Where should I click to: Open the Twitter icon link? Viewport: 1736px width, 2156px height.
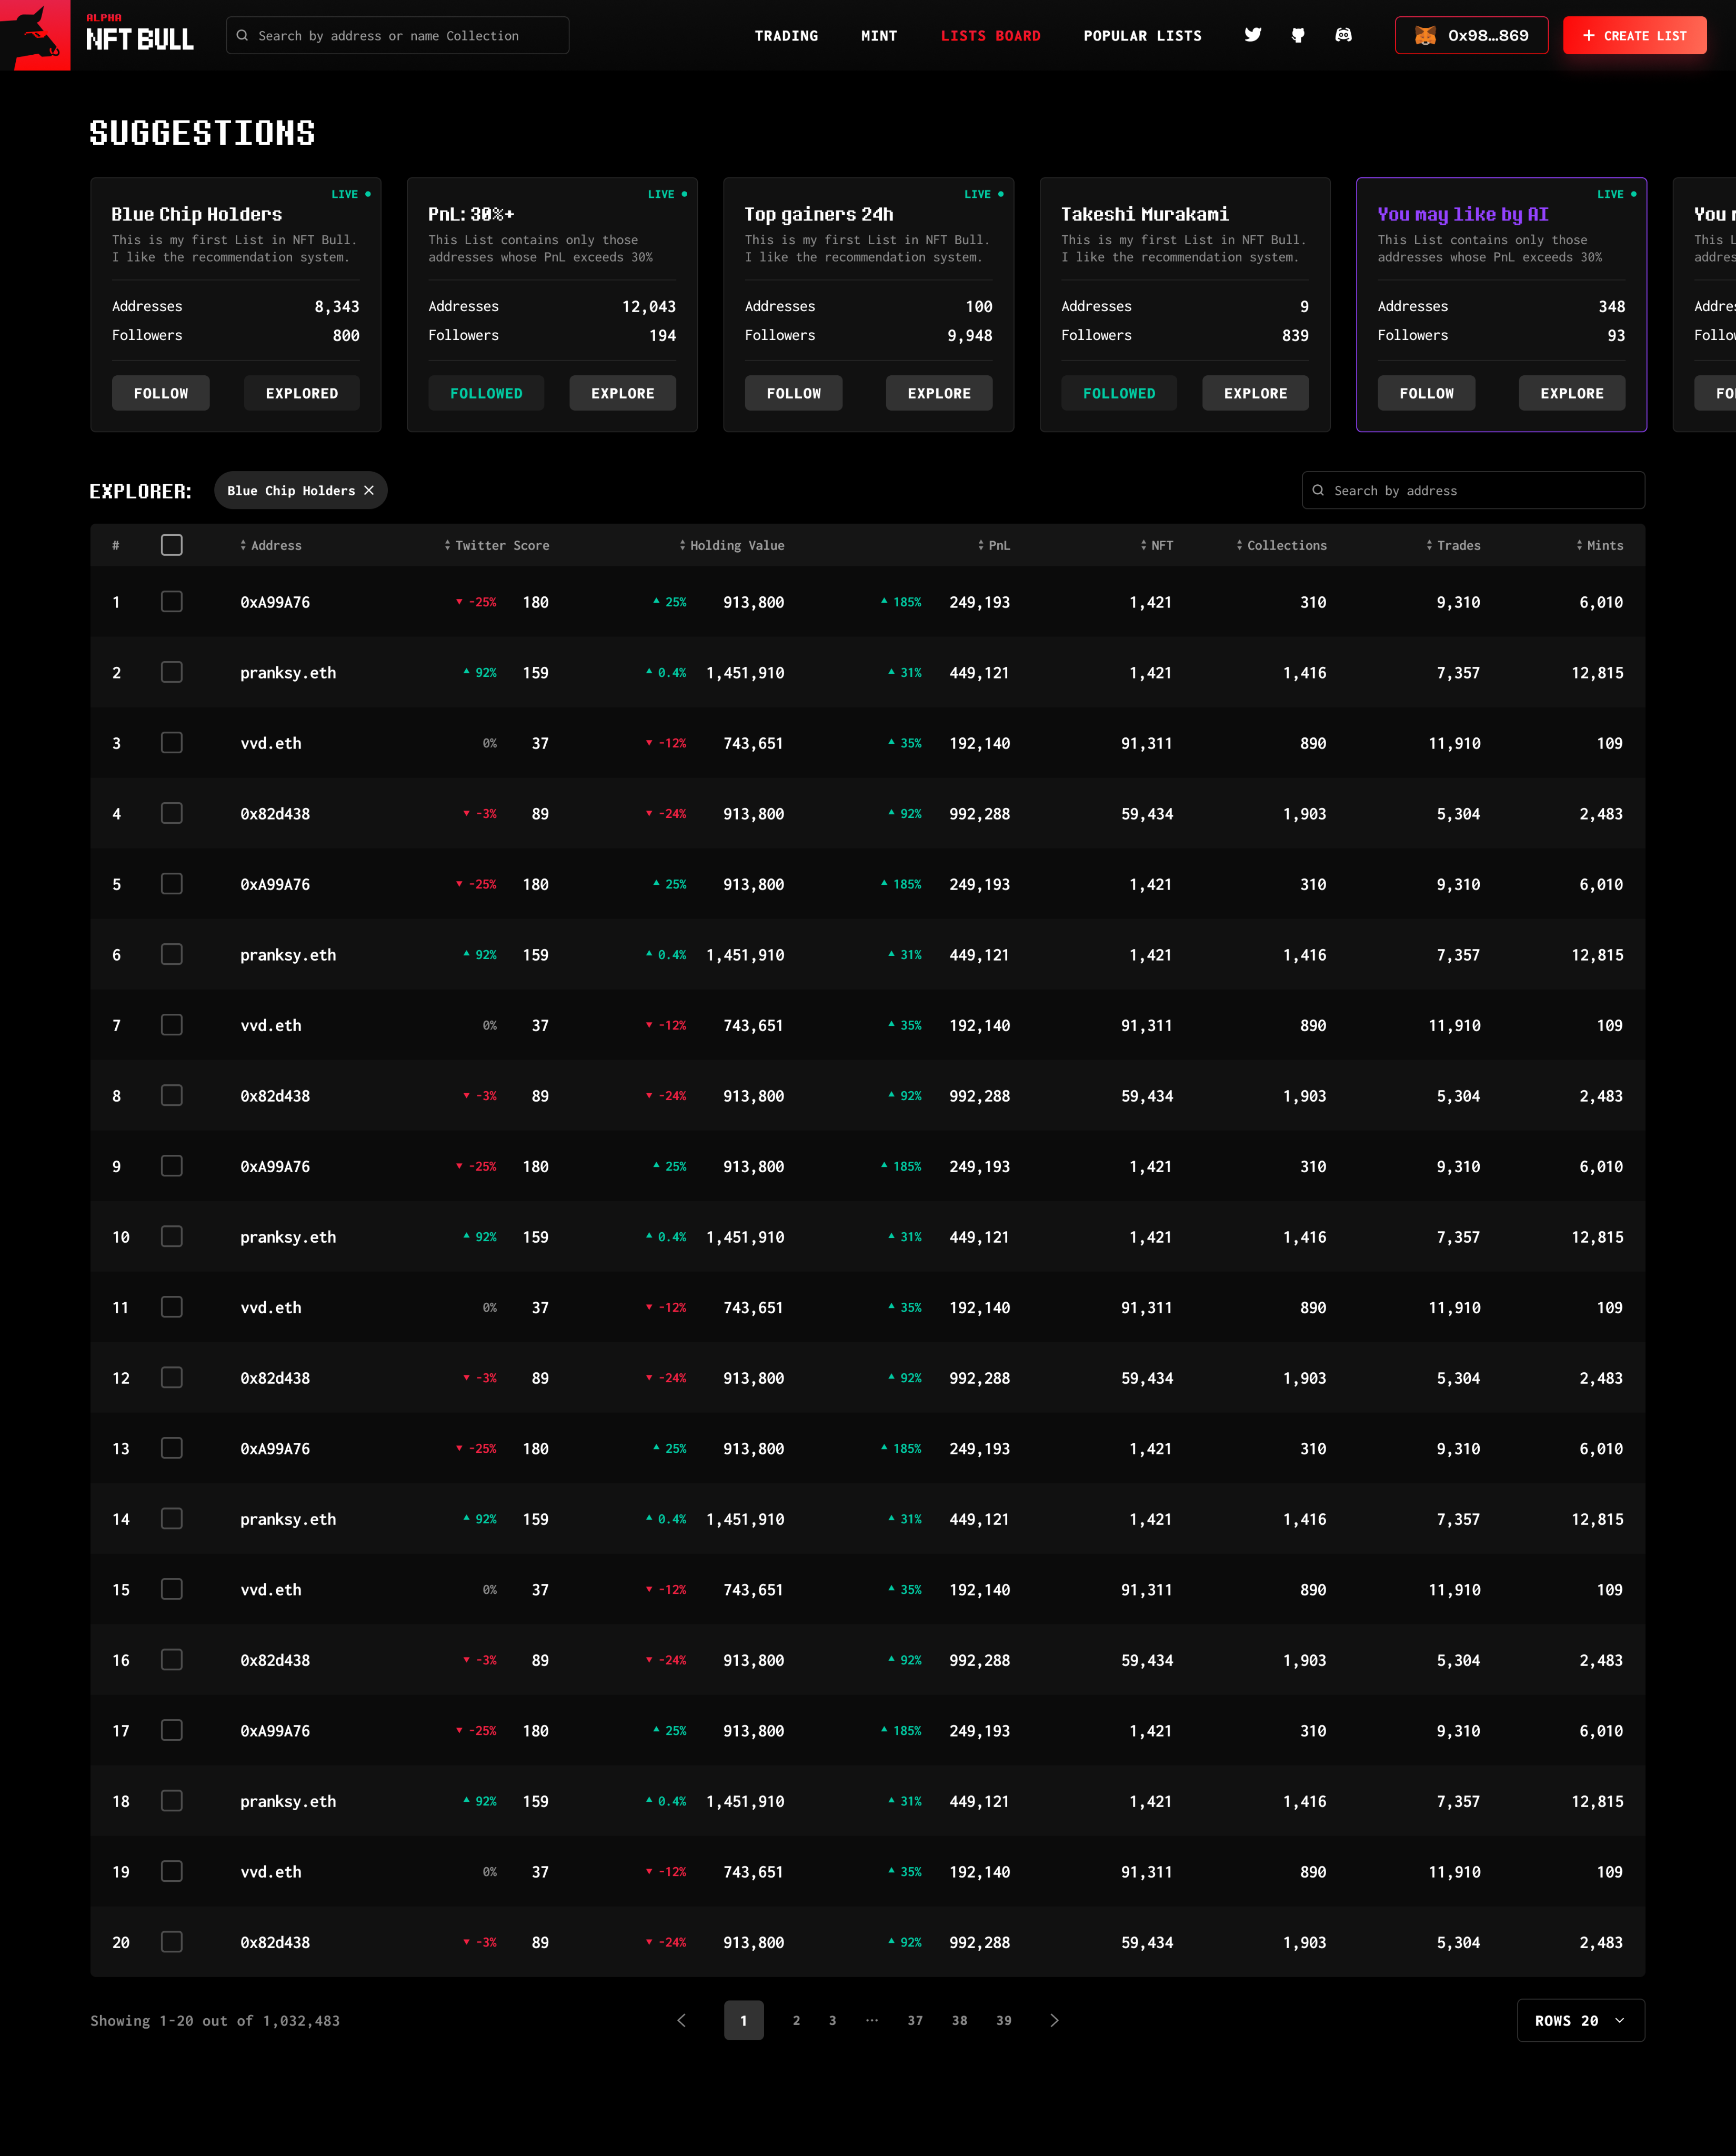point(1252,35)
